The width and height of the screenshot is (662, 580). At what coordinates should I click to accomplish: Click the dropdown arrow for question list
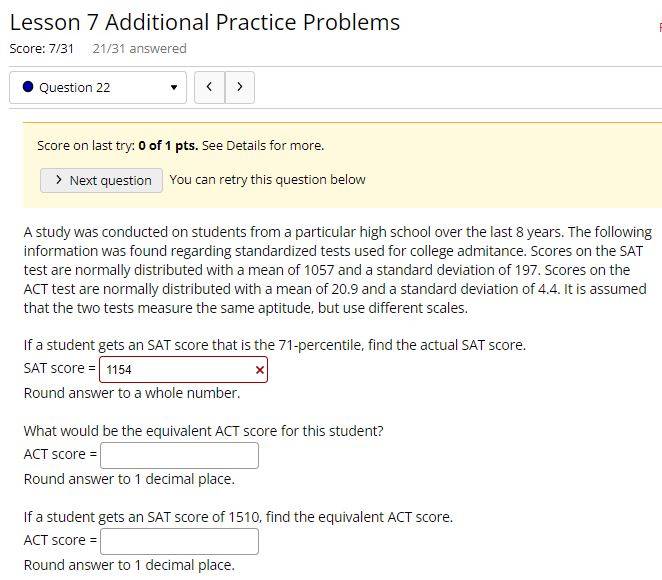click(174, 87)
